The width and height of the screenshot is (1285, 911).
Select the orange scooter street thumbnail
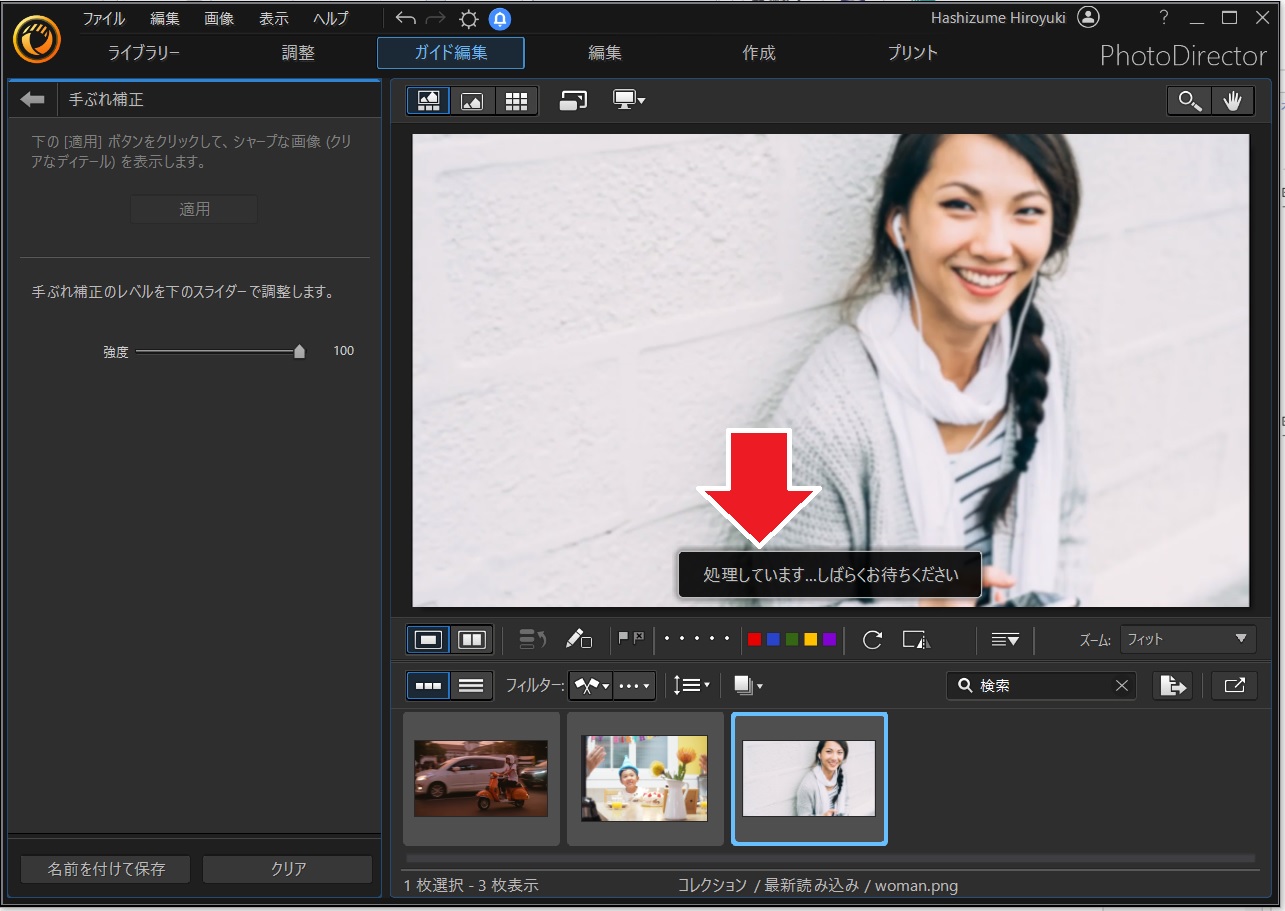point(481,778)
